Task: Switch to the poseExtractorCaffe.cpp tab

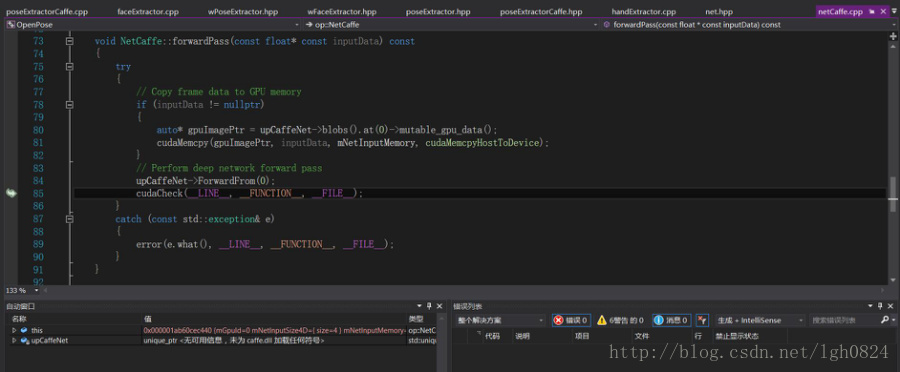Action: click(x=46, y=11)
